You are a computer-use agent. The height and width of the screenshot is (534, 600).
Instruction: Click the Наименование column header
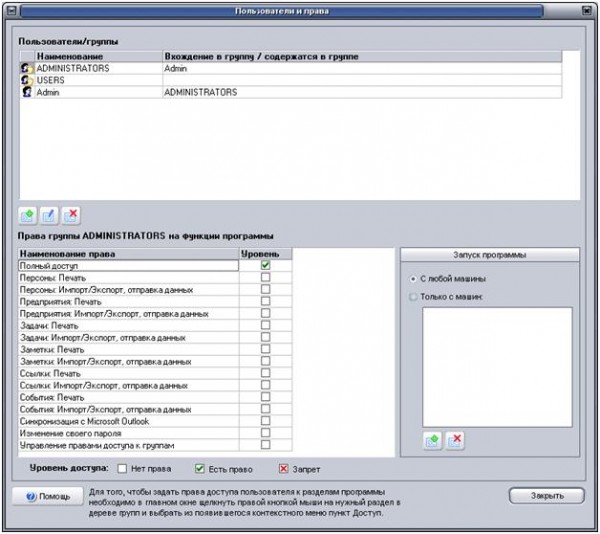99,57
